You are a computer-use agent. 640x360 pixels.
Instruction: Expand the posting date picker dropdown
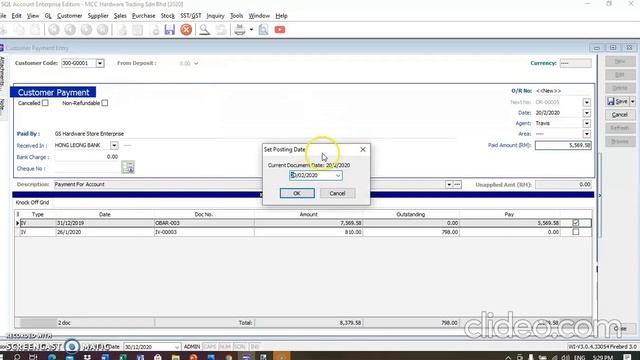pos(338,176)
